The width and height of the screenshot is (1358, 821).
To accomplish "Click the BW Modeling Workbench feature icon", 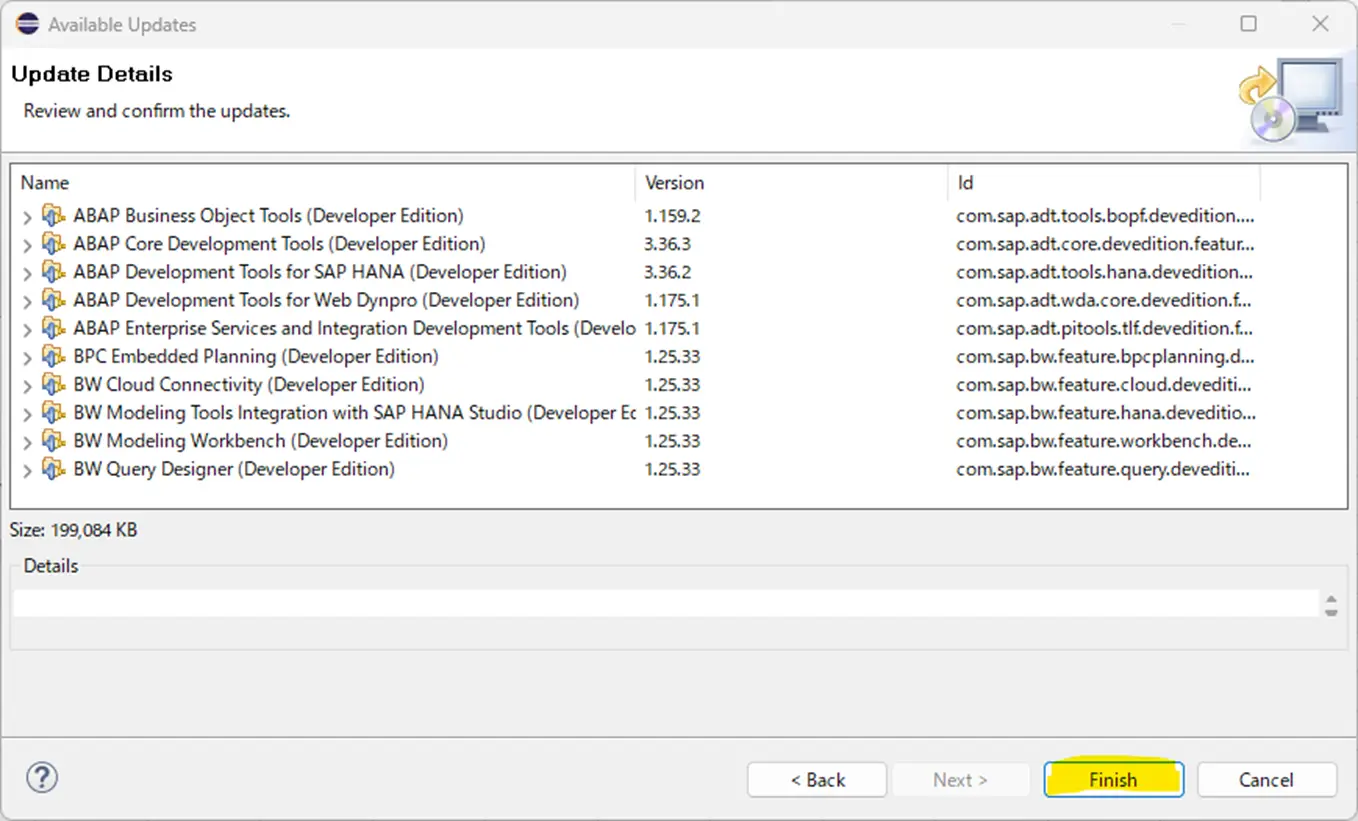I will click(x=53, y=440).
